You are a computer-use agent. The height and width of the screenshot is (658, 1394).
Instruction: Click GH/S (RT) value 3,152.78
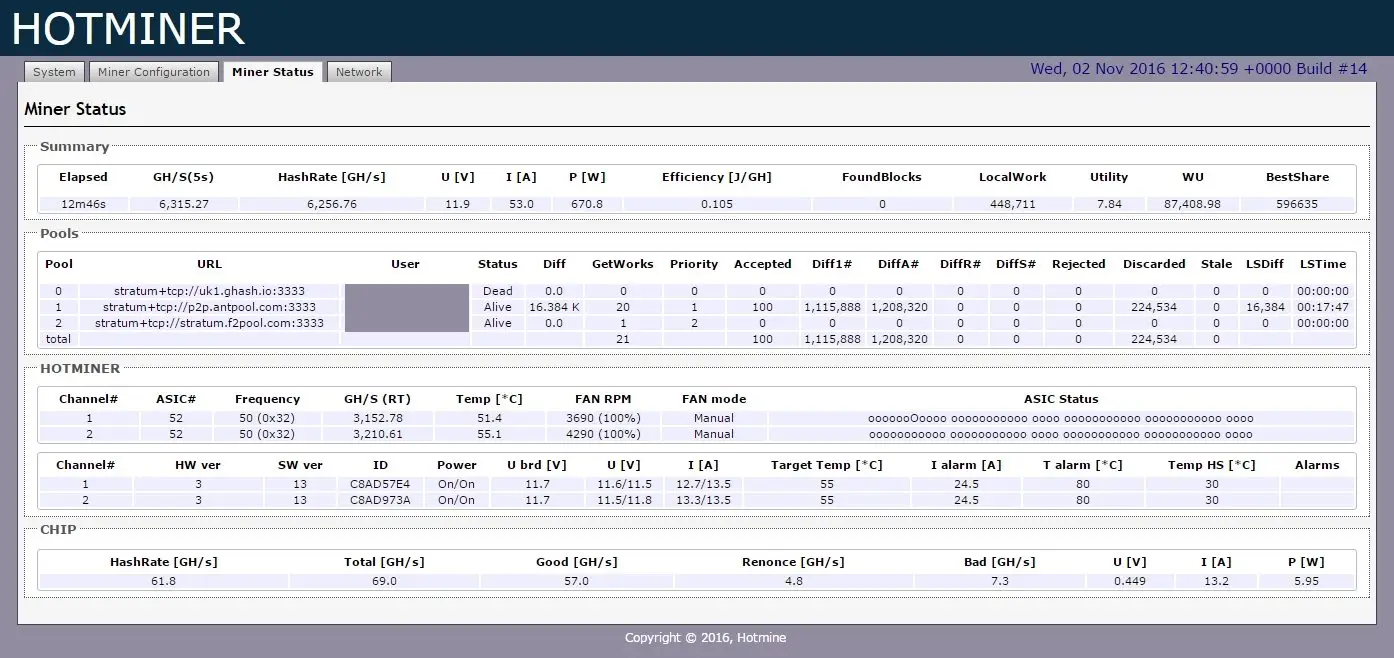[x=377, y=418]
